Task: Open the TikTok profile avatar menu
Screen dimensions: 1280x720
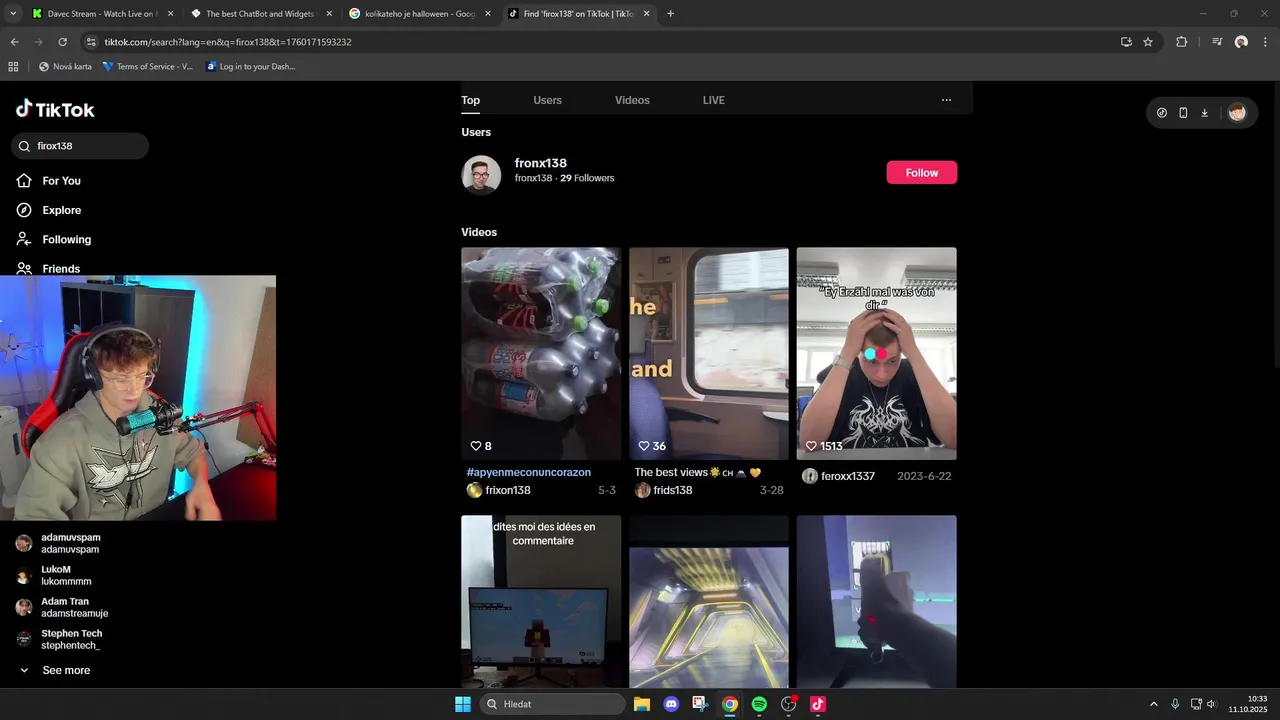Action: coord(1237,113)
